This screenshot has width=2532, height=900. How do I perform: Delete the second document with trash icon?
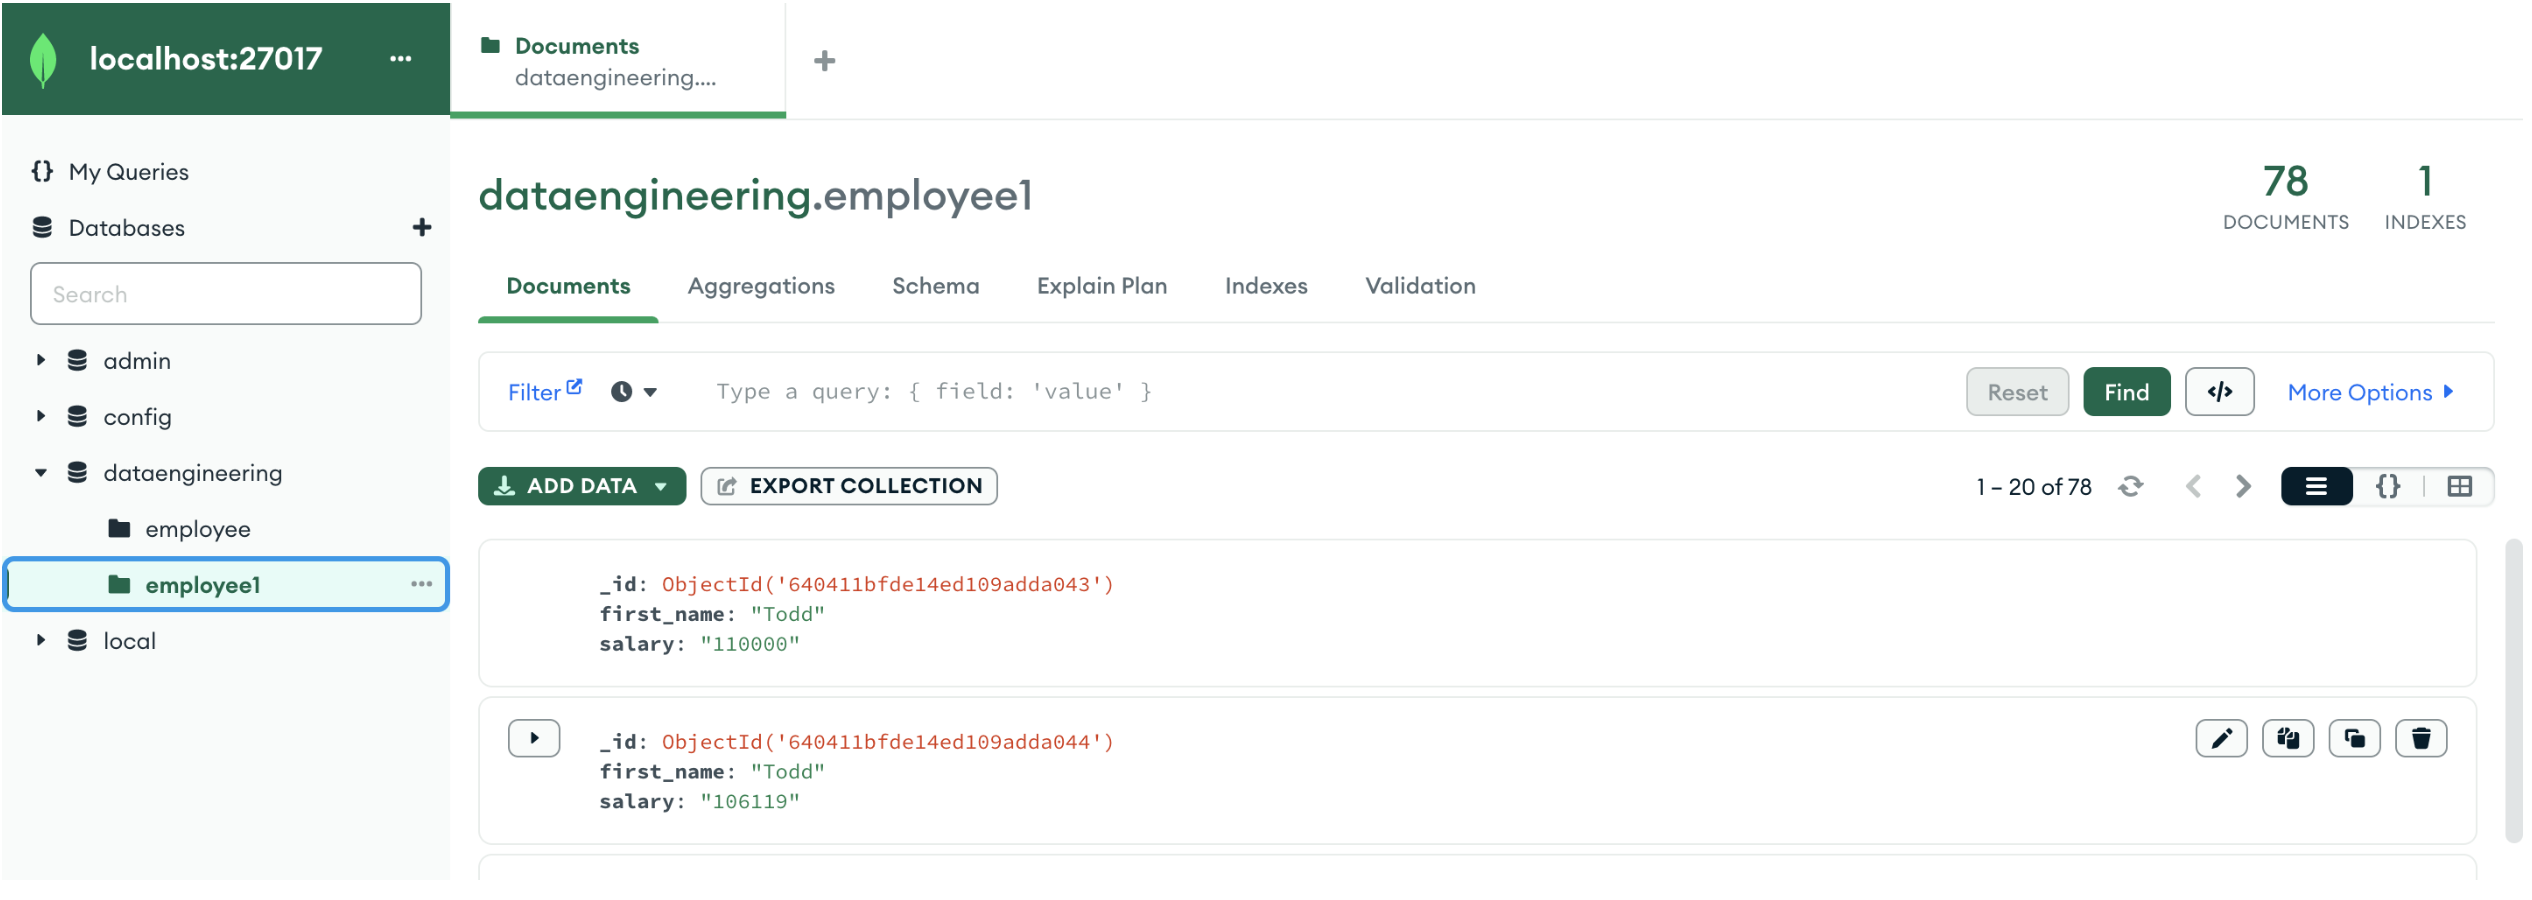(x=2420, y=739)
